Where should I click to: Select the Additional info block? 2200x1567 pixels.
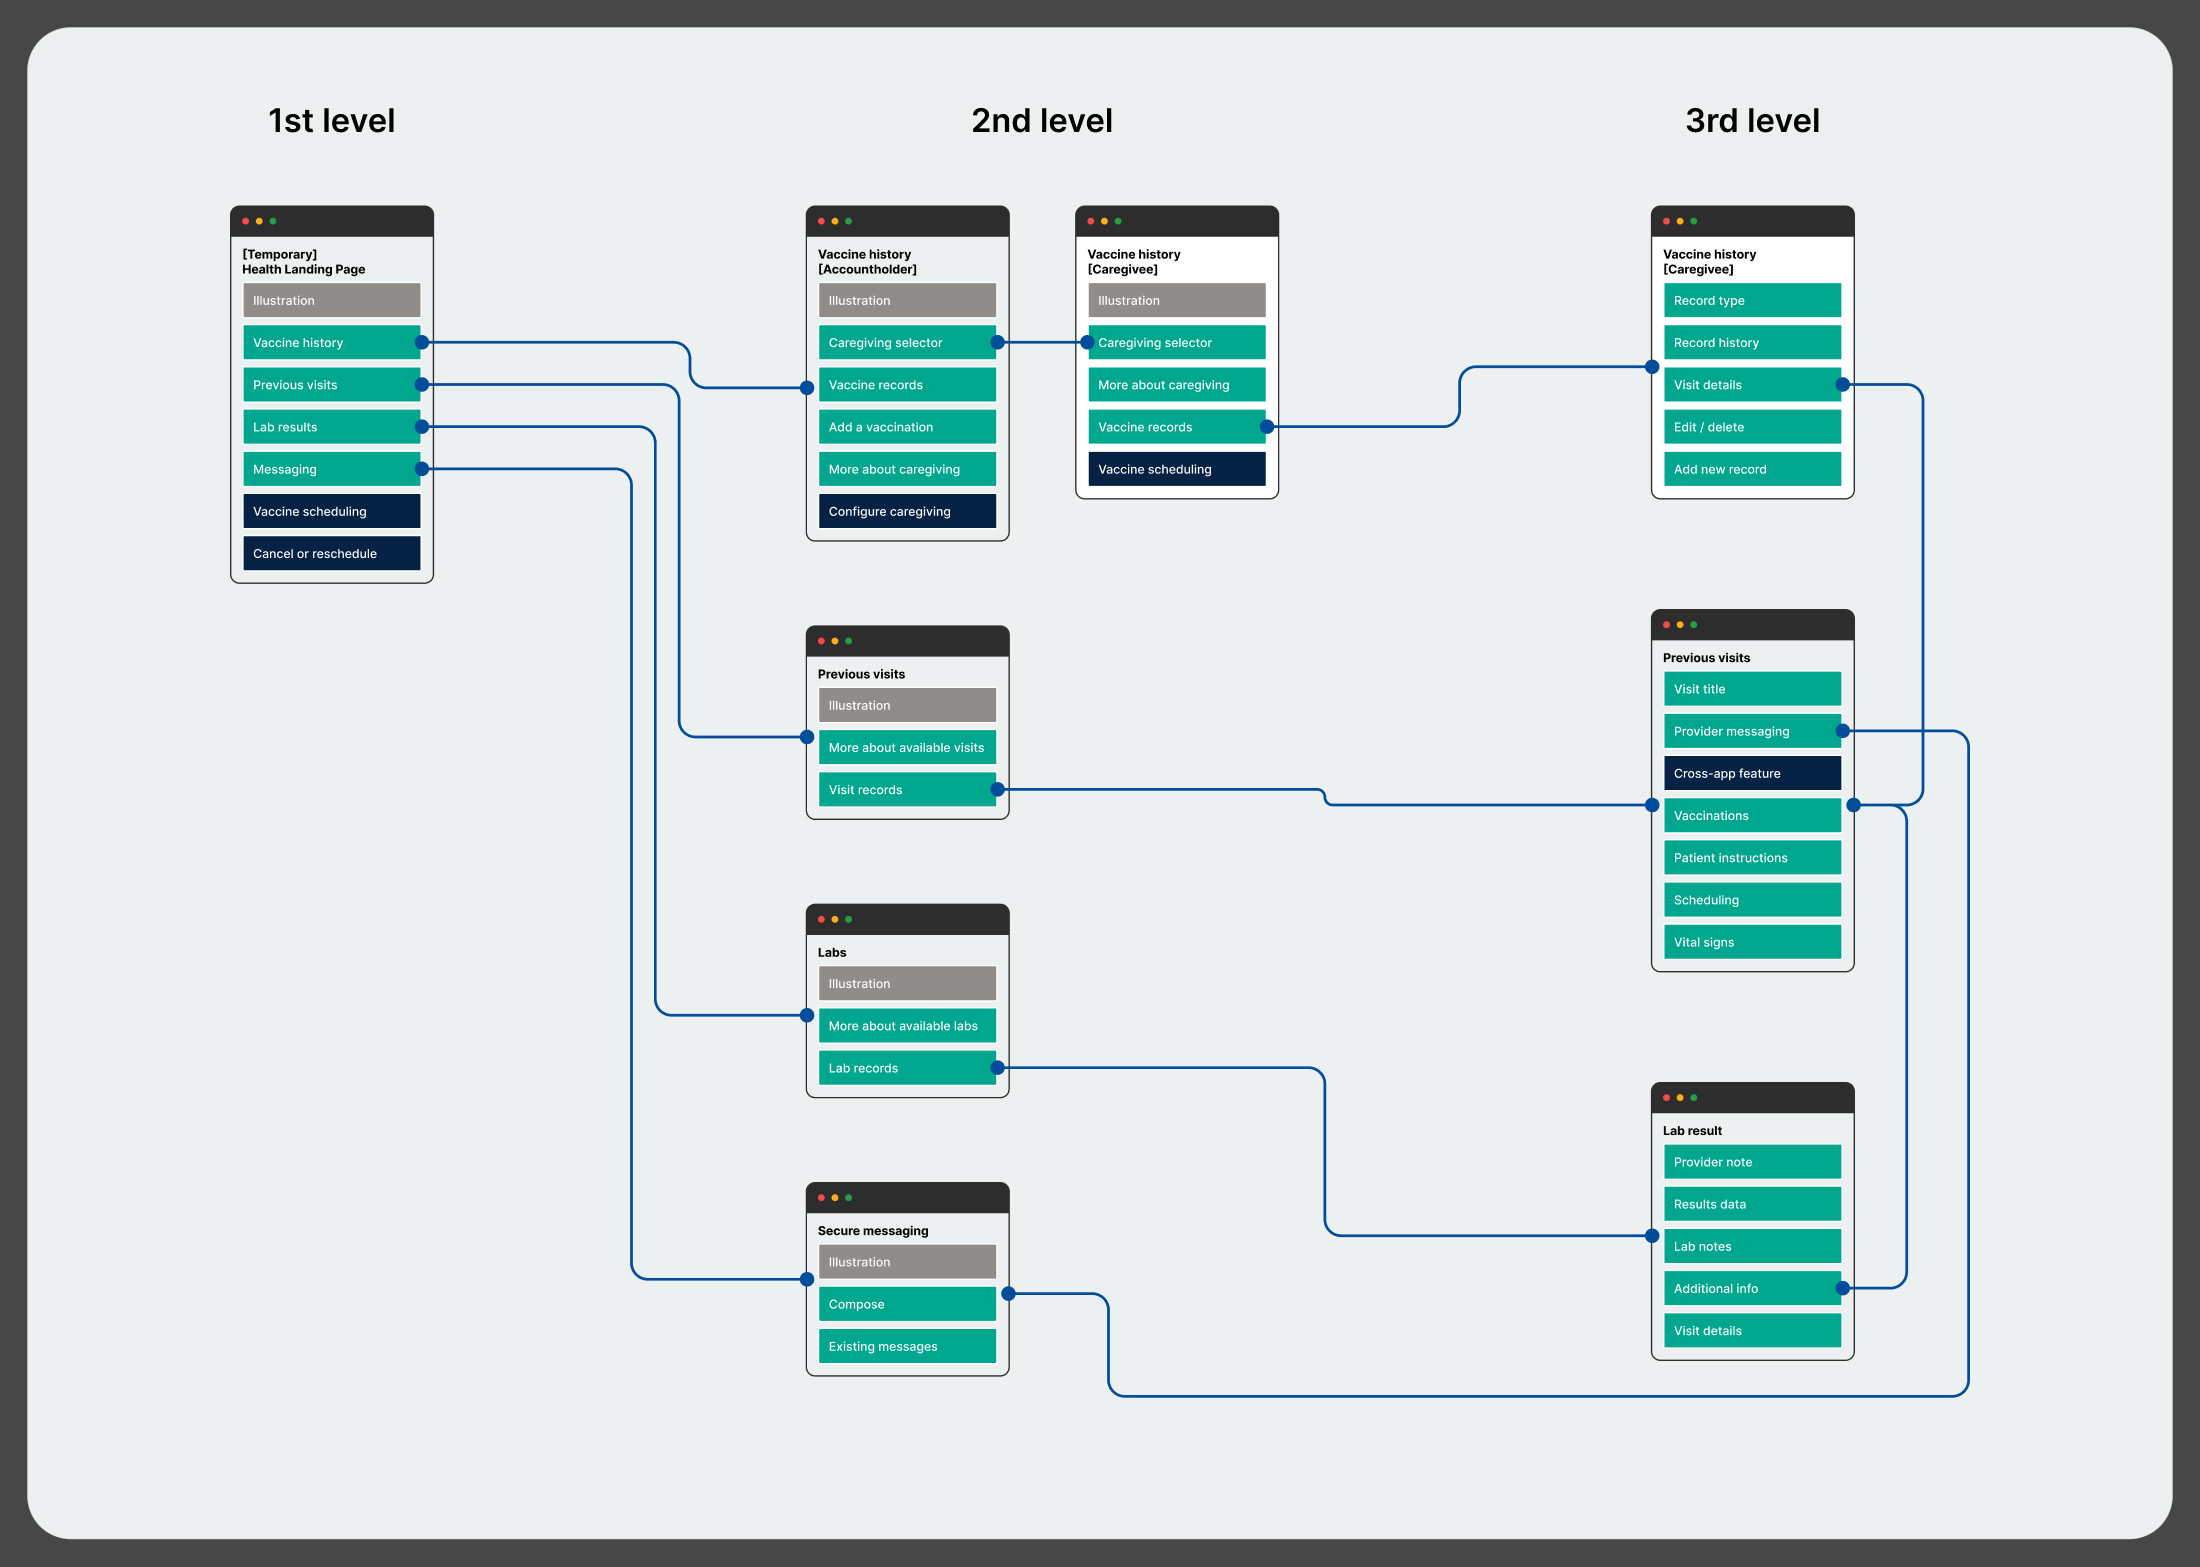pyautogui.click(x=1752, y=1288)
